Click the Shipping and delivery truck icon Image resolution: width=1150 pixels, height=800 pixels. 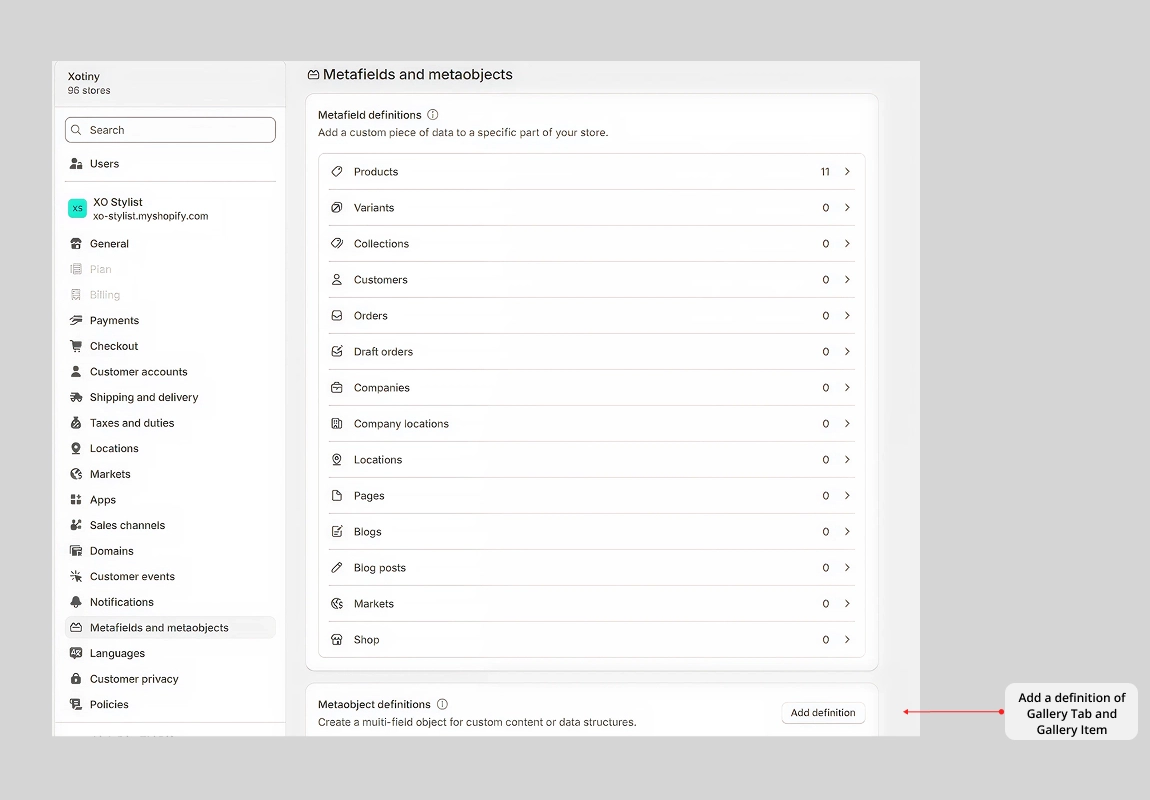click(x=76, y=397)
